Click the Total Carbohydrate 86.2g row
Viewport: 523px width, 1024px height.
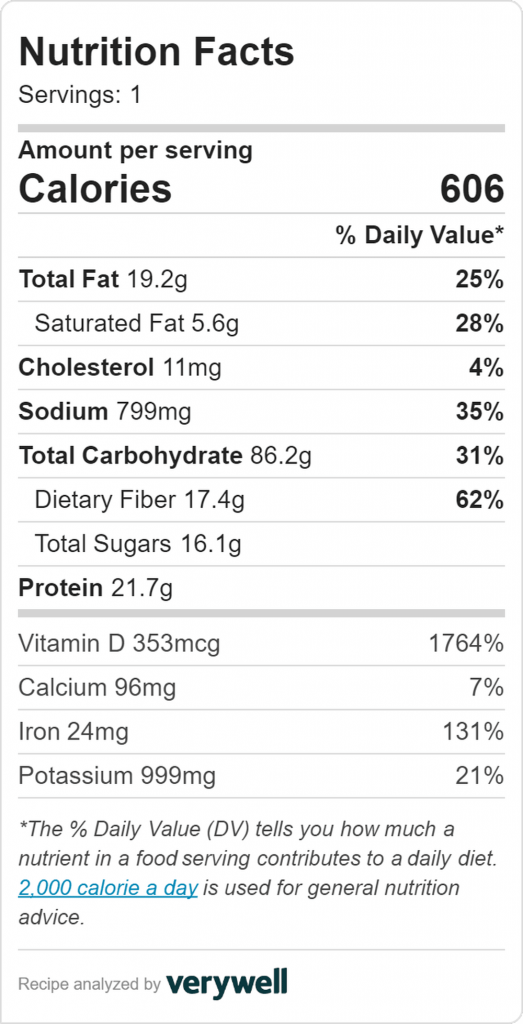tap(261, 456)
